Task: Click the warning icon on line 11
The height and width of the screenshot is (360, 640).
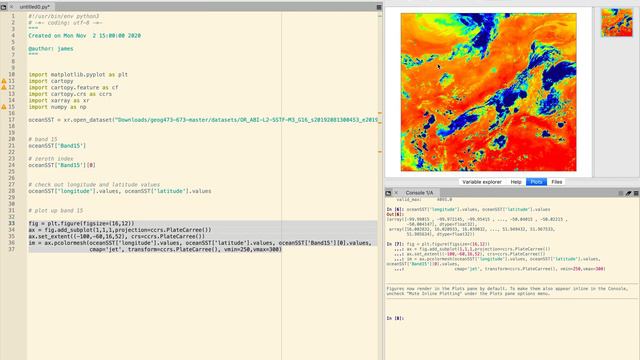Action: (x=4, y=81)
